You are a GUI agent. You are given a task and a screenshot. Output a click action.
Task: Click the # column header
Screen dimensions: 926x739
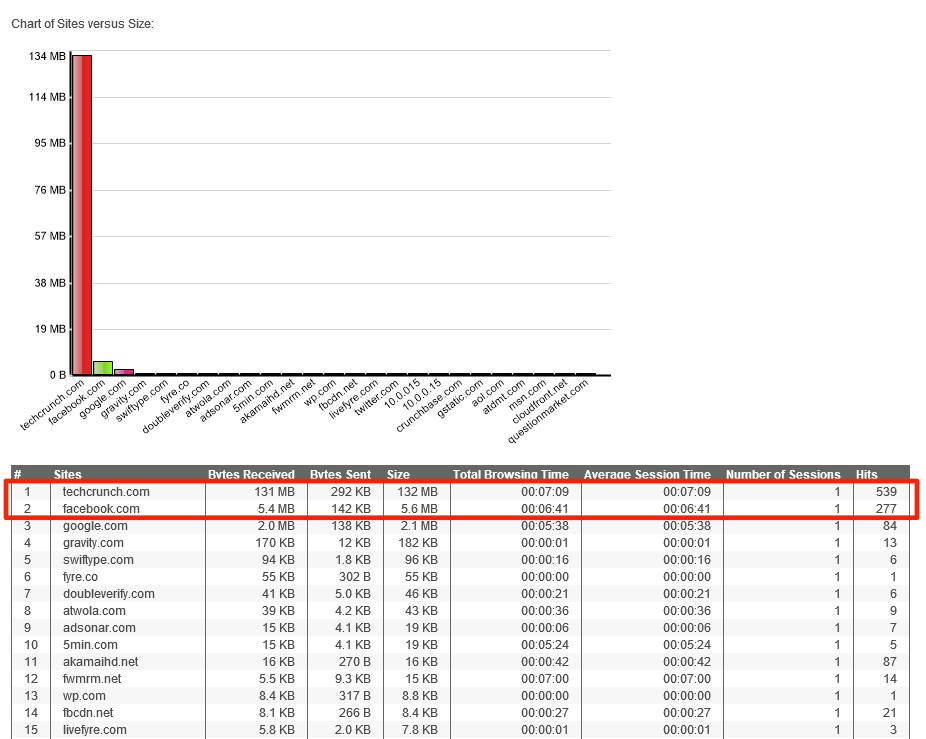click(x=18, y=474)
